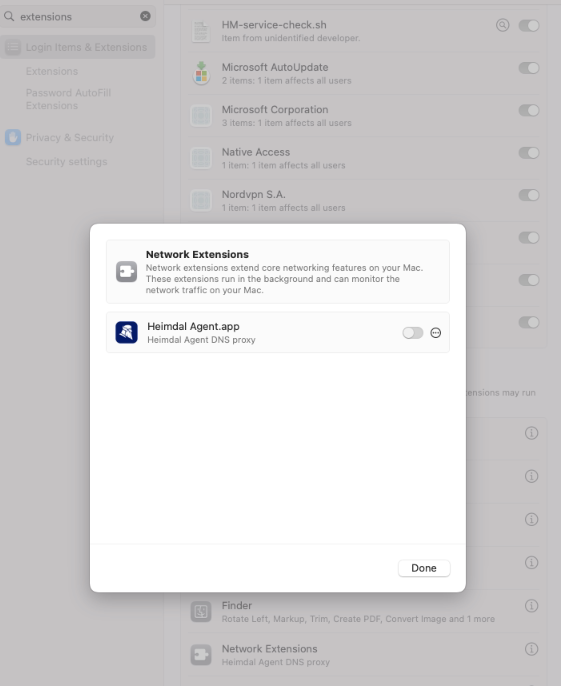Clear the extensions search field
Screen dimensions: 561x686
click(x=145, y=16)
